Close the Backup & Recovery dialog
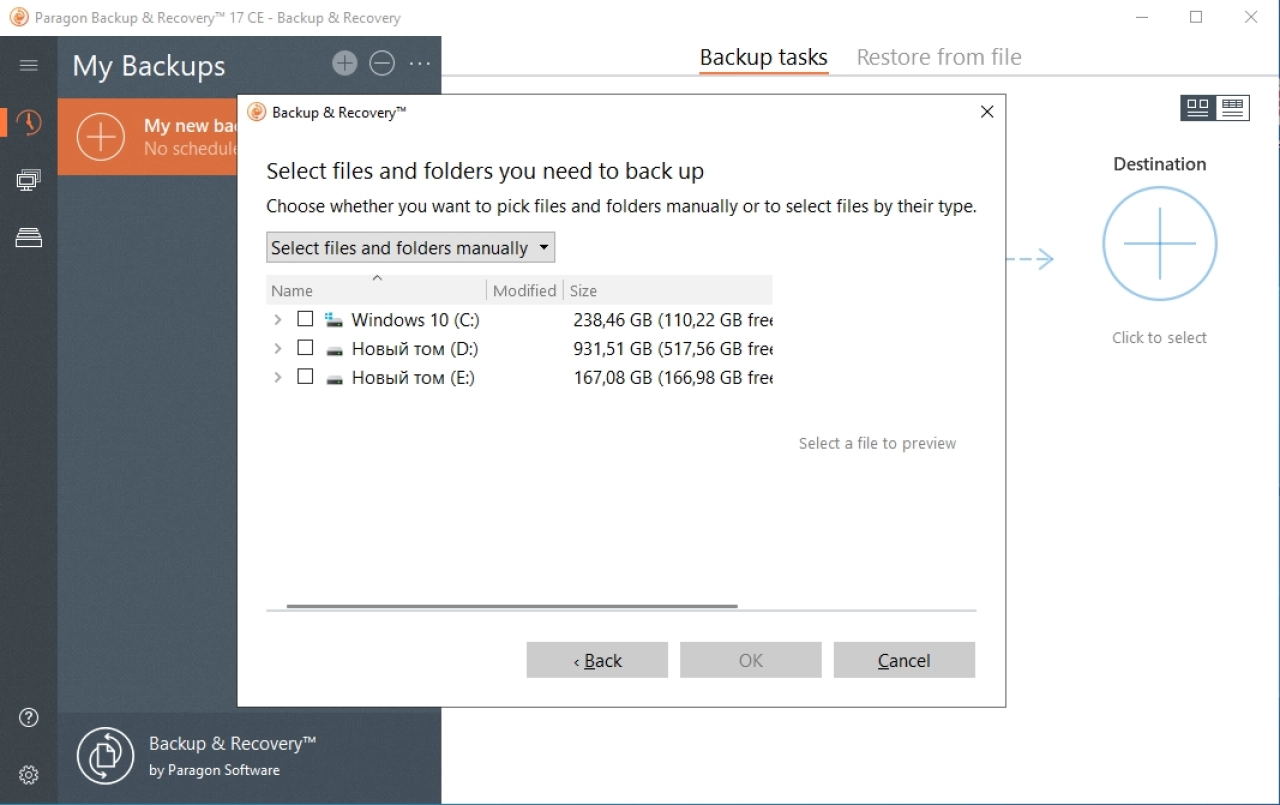Screen dimensions: 1280x805 [x=987, y=112]
